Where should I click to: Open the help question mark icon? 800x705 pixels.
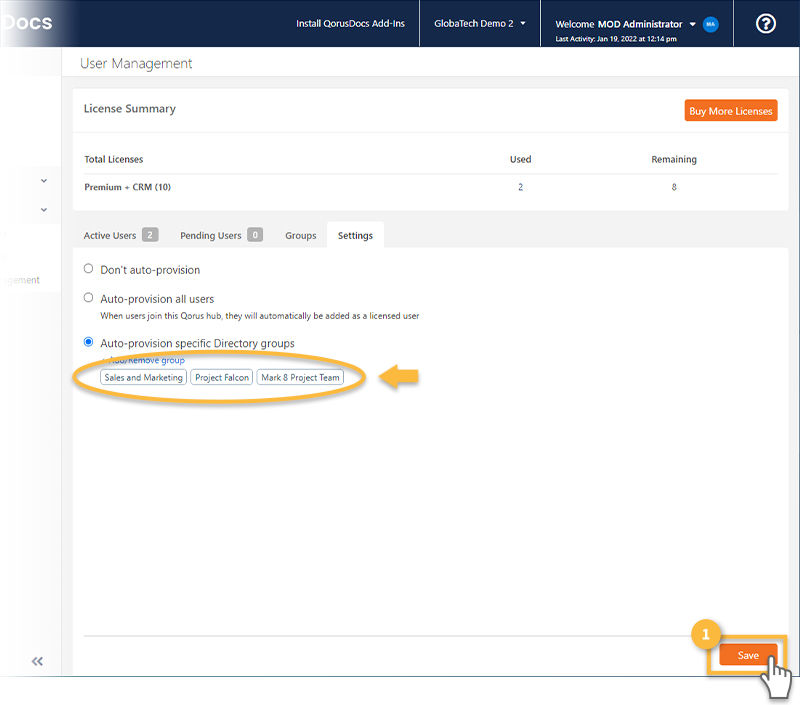tap(766, 24)
